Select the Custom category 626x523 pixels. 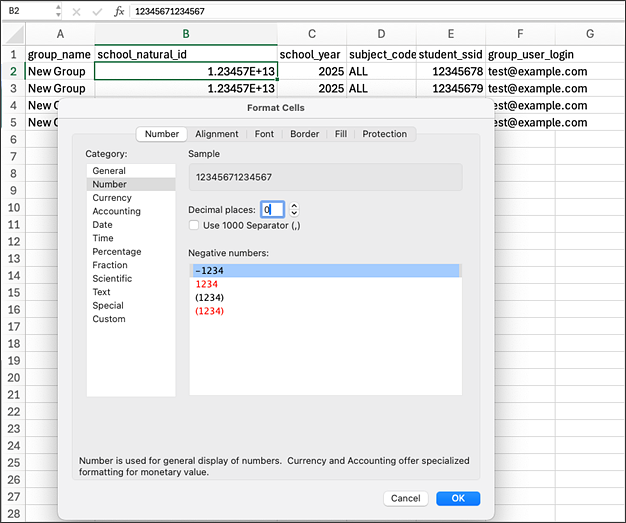coord(109,319)
